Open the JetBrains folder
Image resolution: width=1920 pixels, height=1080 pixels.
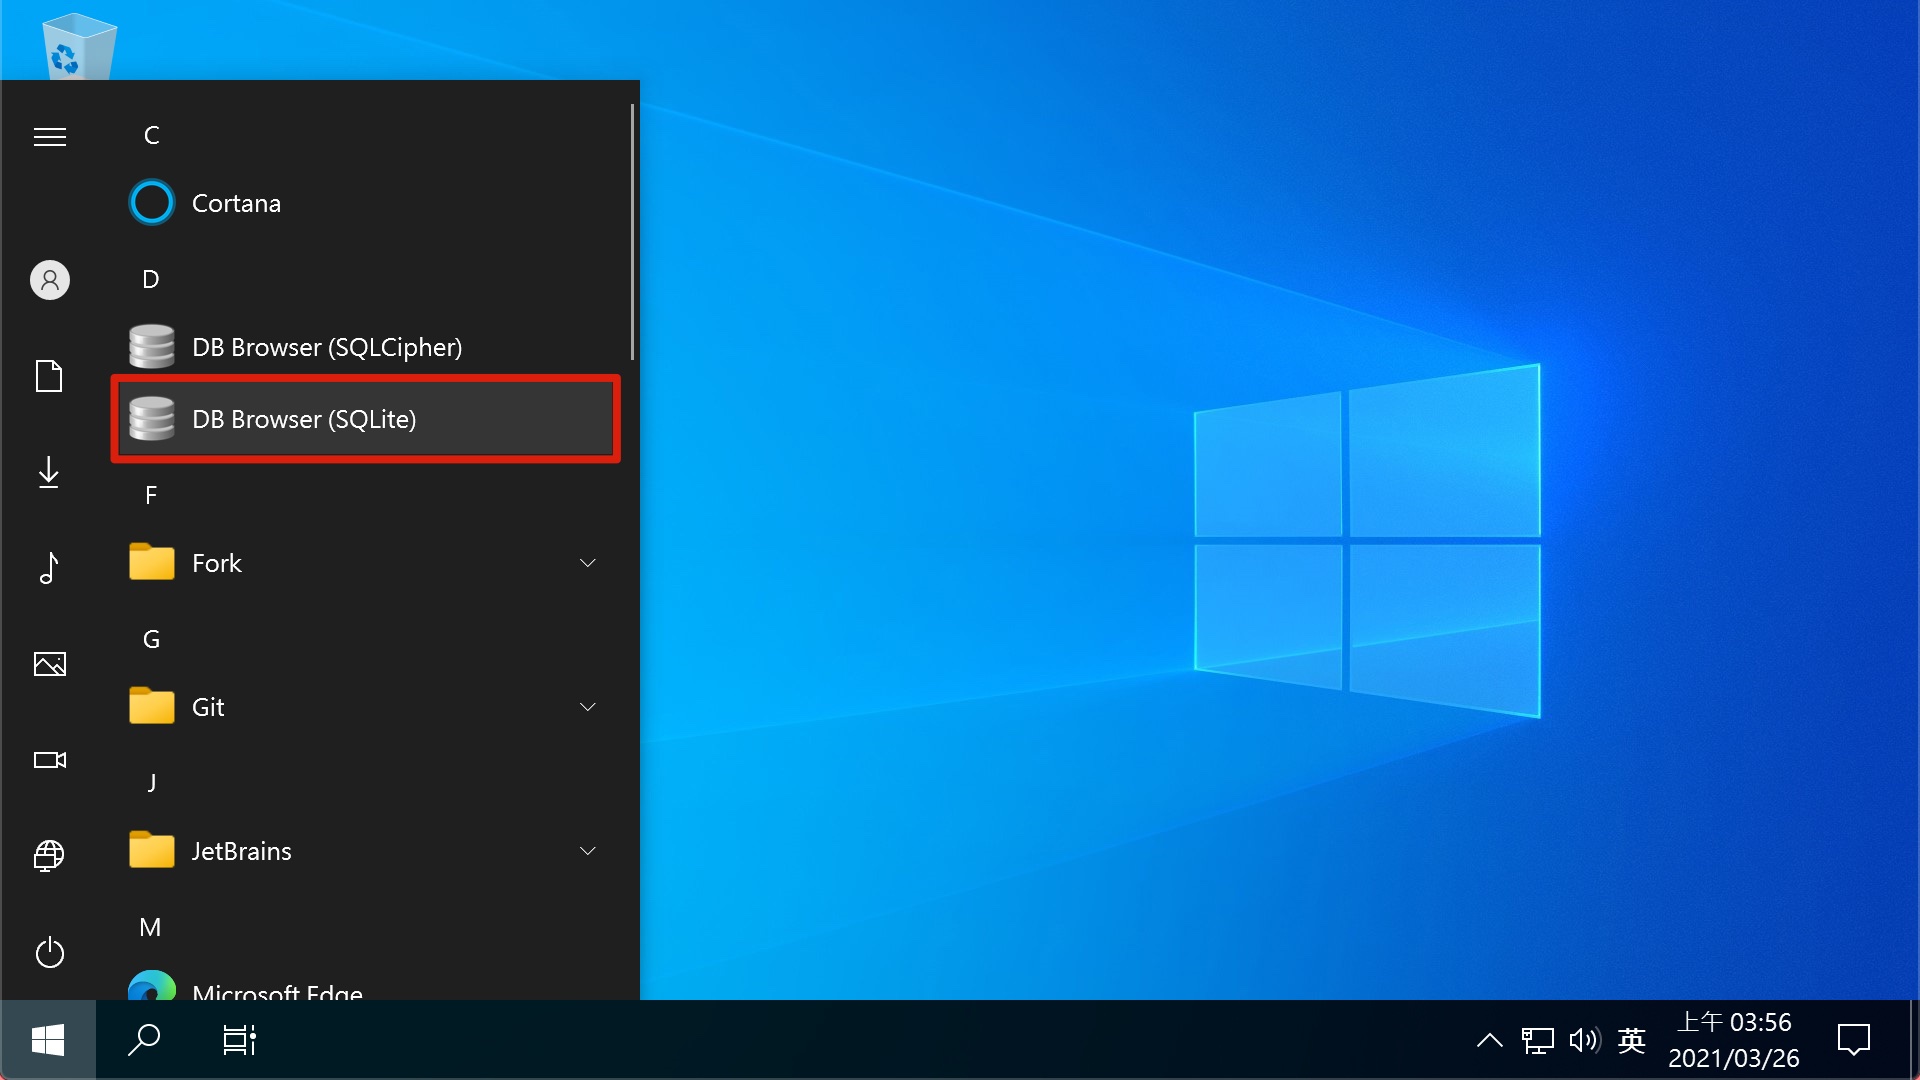[x=366, y=851]
